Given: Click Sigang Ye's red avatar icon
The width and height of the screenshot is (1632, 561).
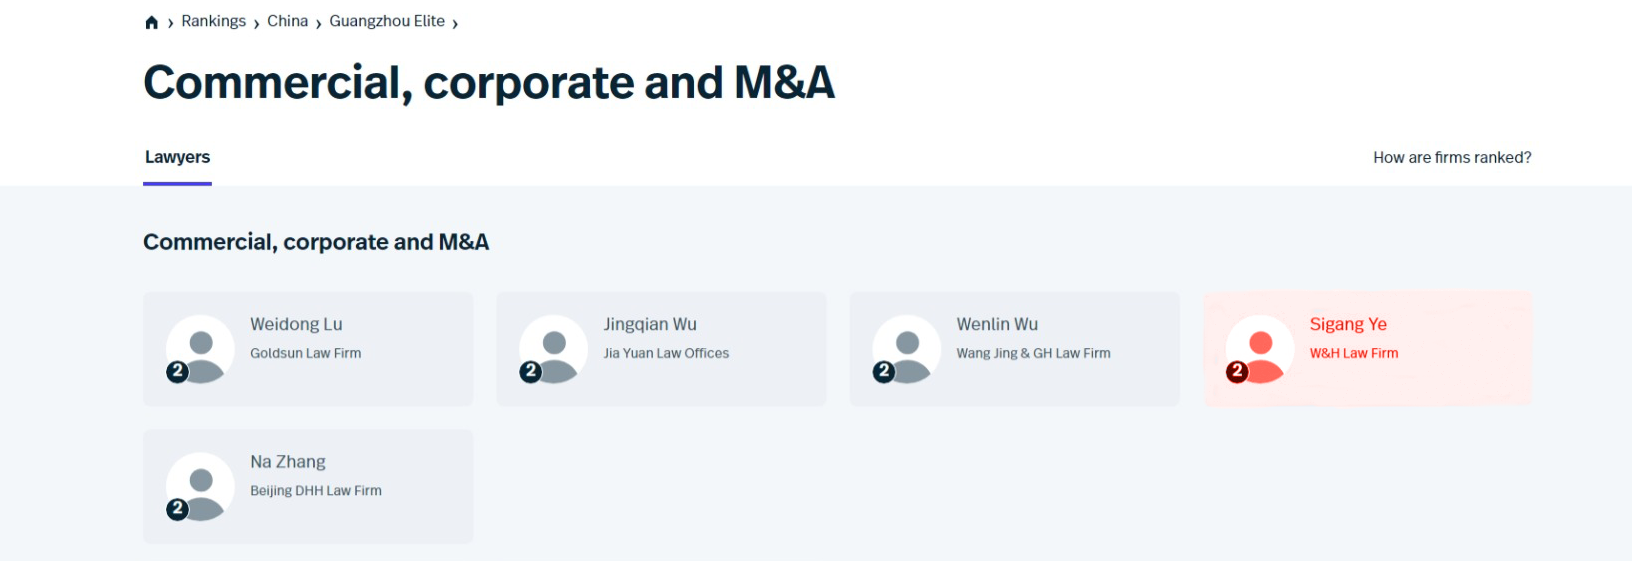Looking at the screenshot, I should coord(1259,349).
